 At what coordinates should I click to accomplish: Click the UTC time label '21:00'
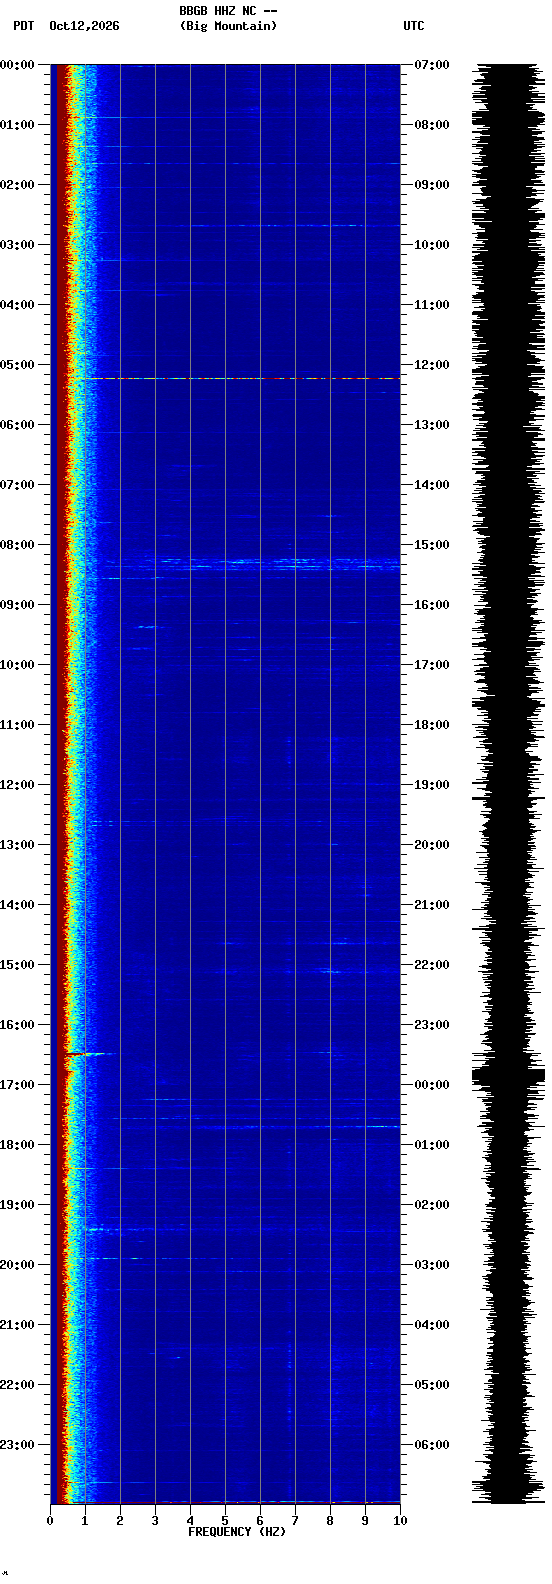point(432,905)
